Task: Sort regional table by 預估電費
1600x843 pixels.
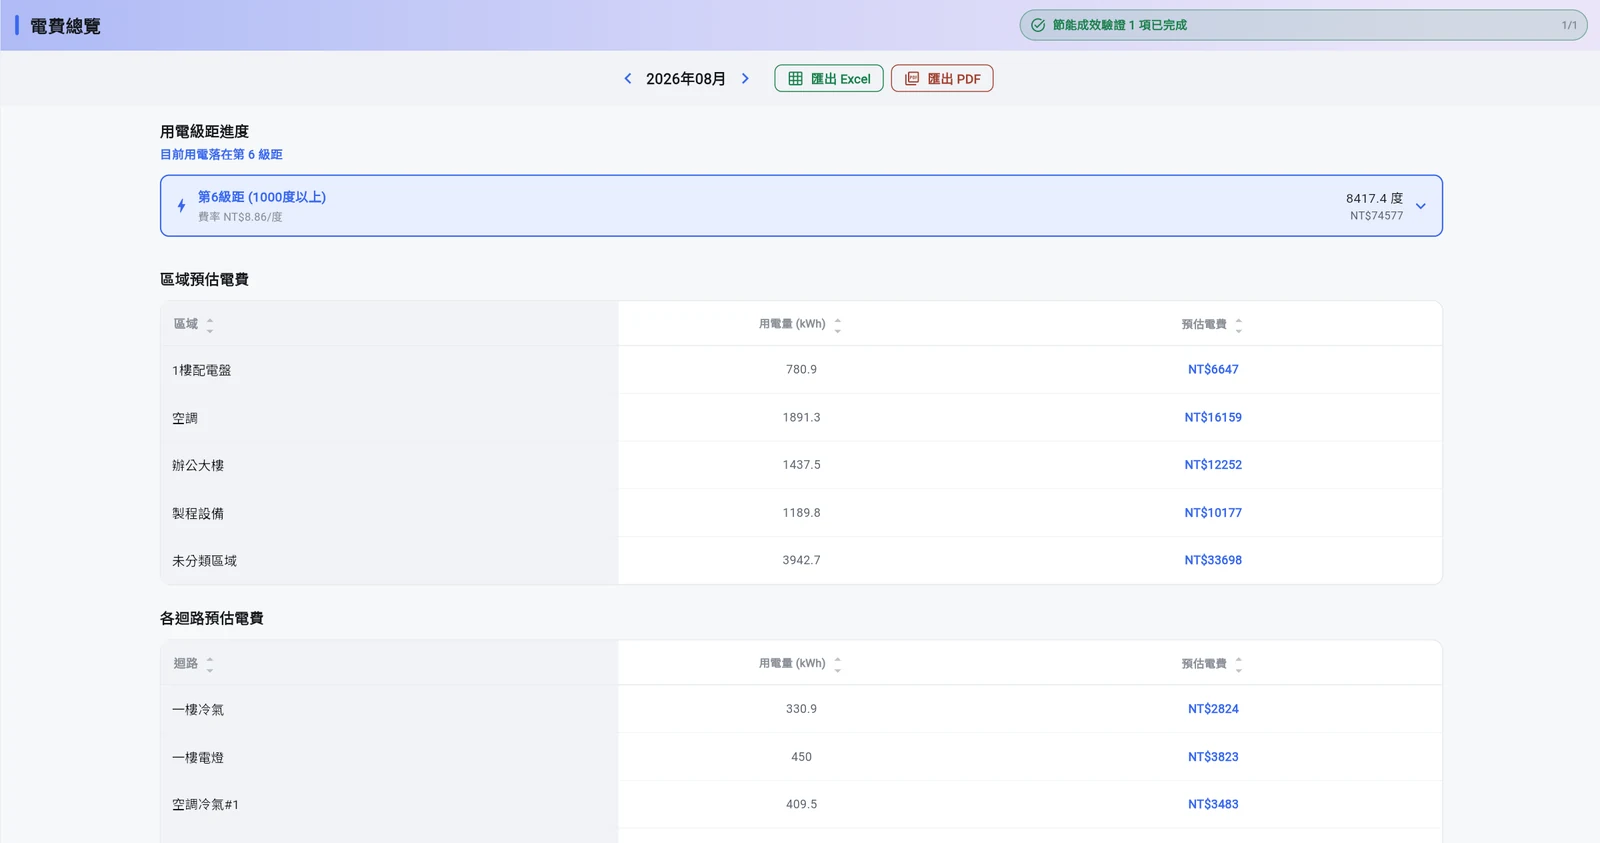Action: click(1239, 325)
